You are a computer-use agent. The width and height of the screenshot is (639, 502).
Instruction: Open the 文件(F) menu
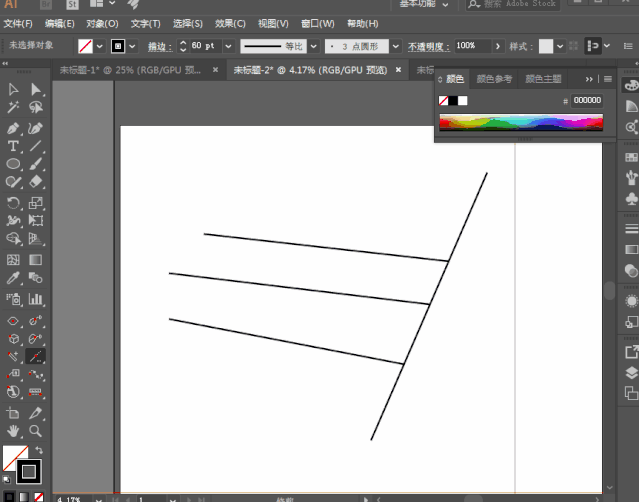18,24
